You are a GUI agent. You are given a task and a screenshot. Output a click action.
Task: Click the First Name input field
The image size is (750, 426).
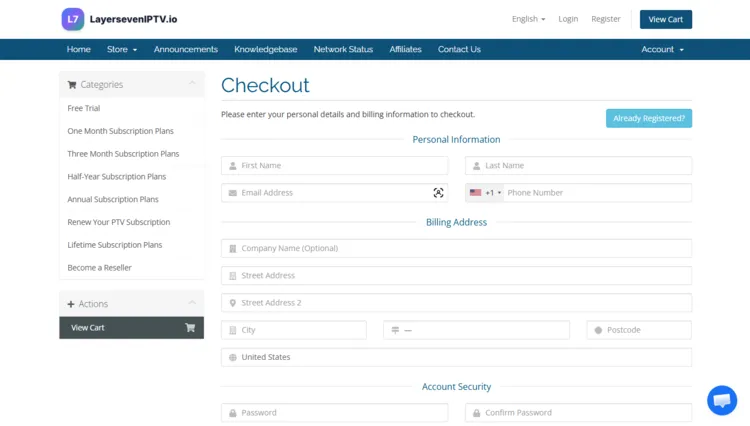point(336,166)
